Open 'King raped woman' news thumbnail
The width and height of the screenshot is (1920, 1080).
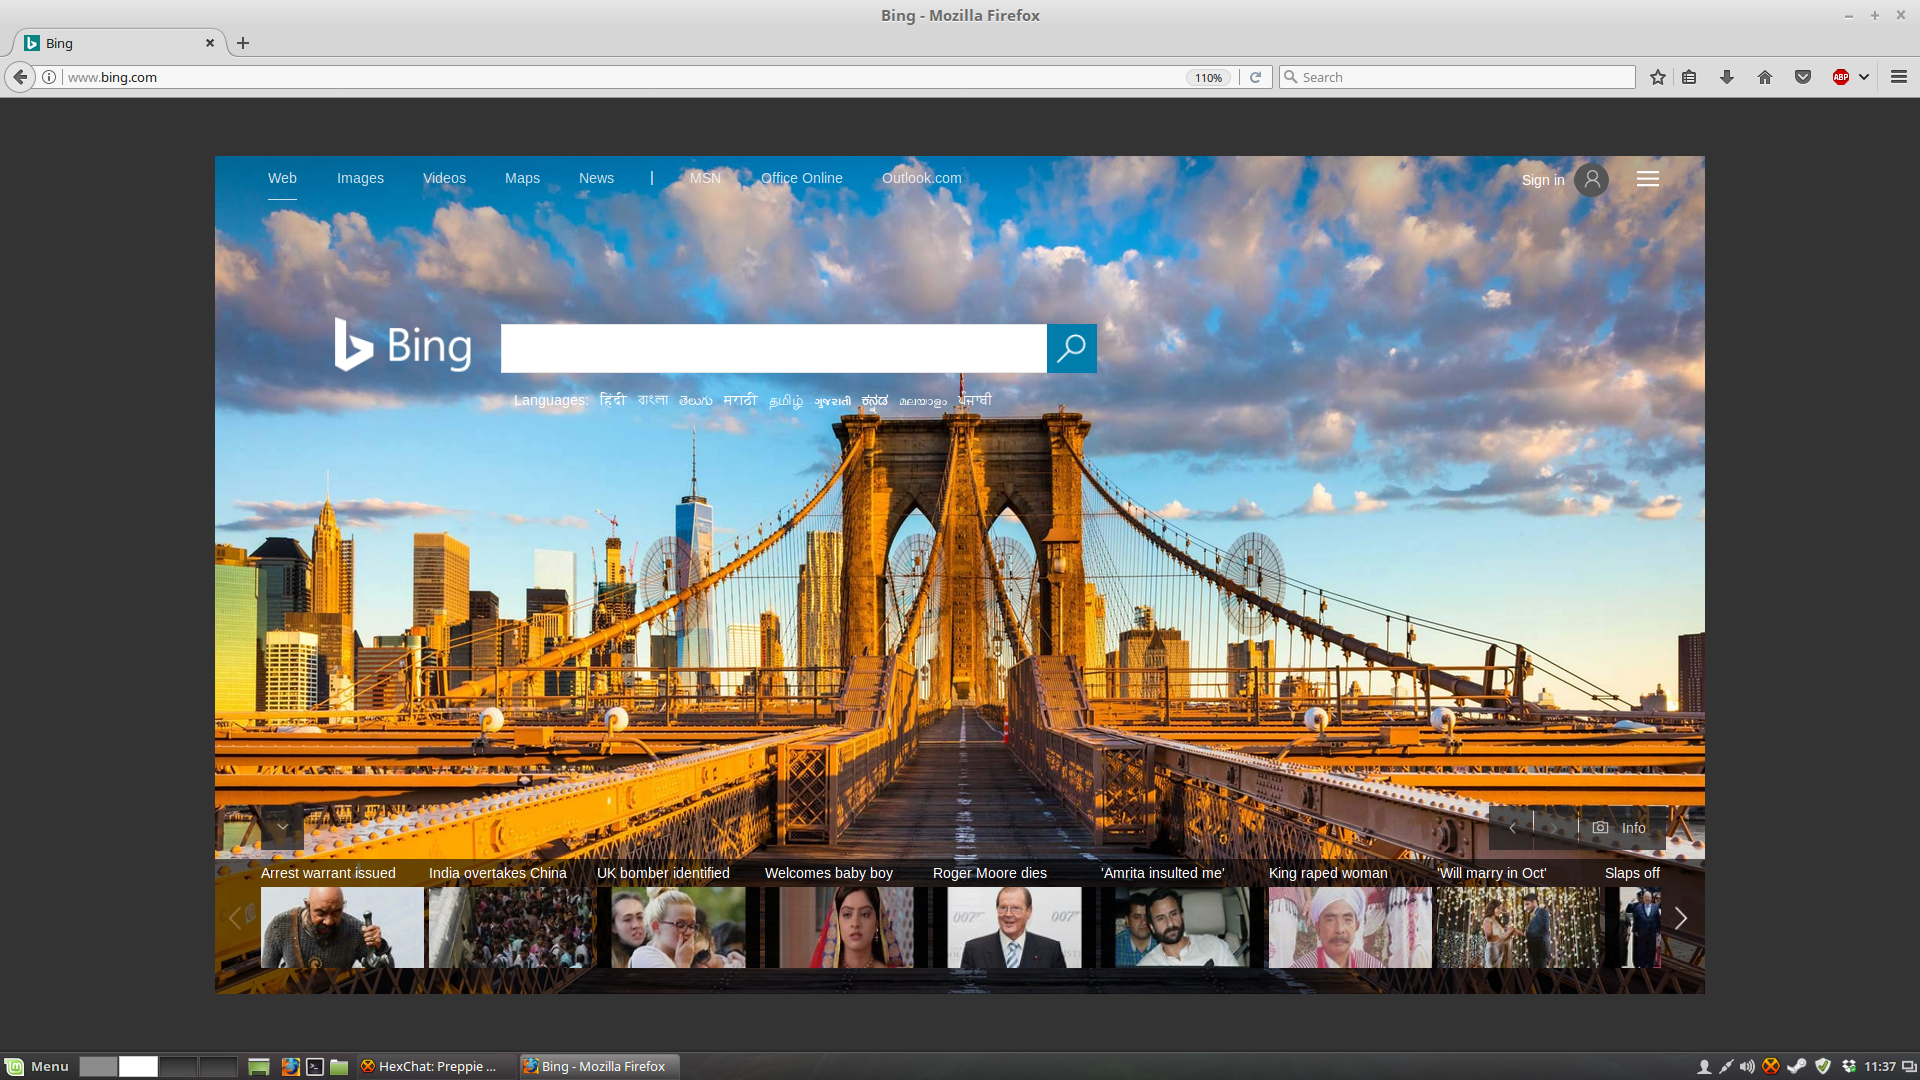1350,927
